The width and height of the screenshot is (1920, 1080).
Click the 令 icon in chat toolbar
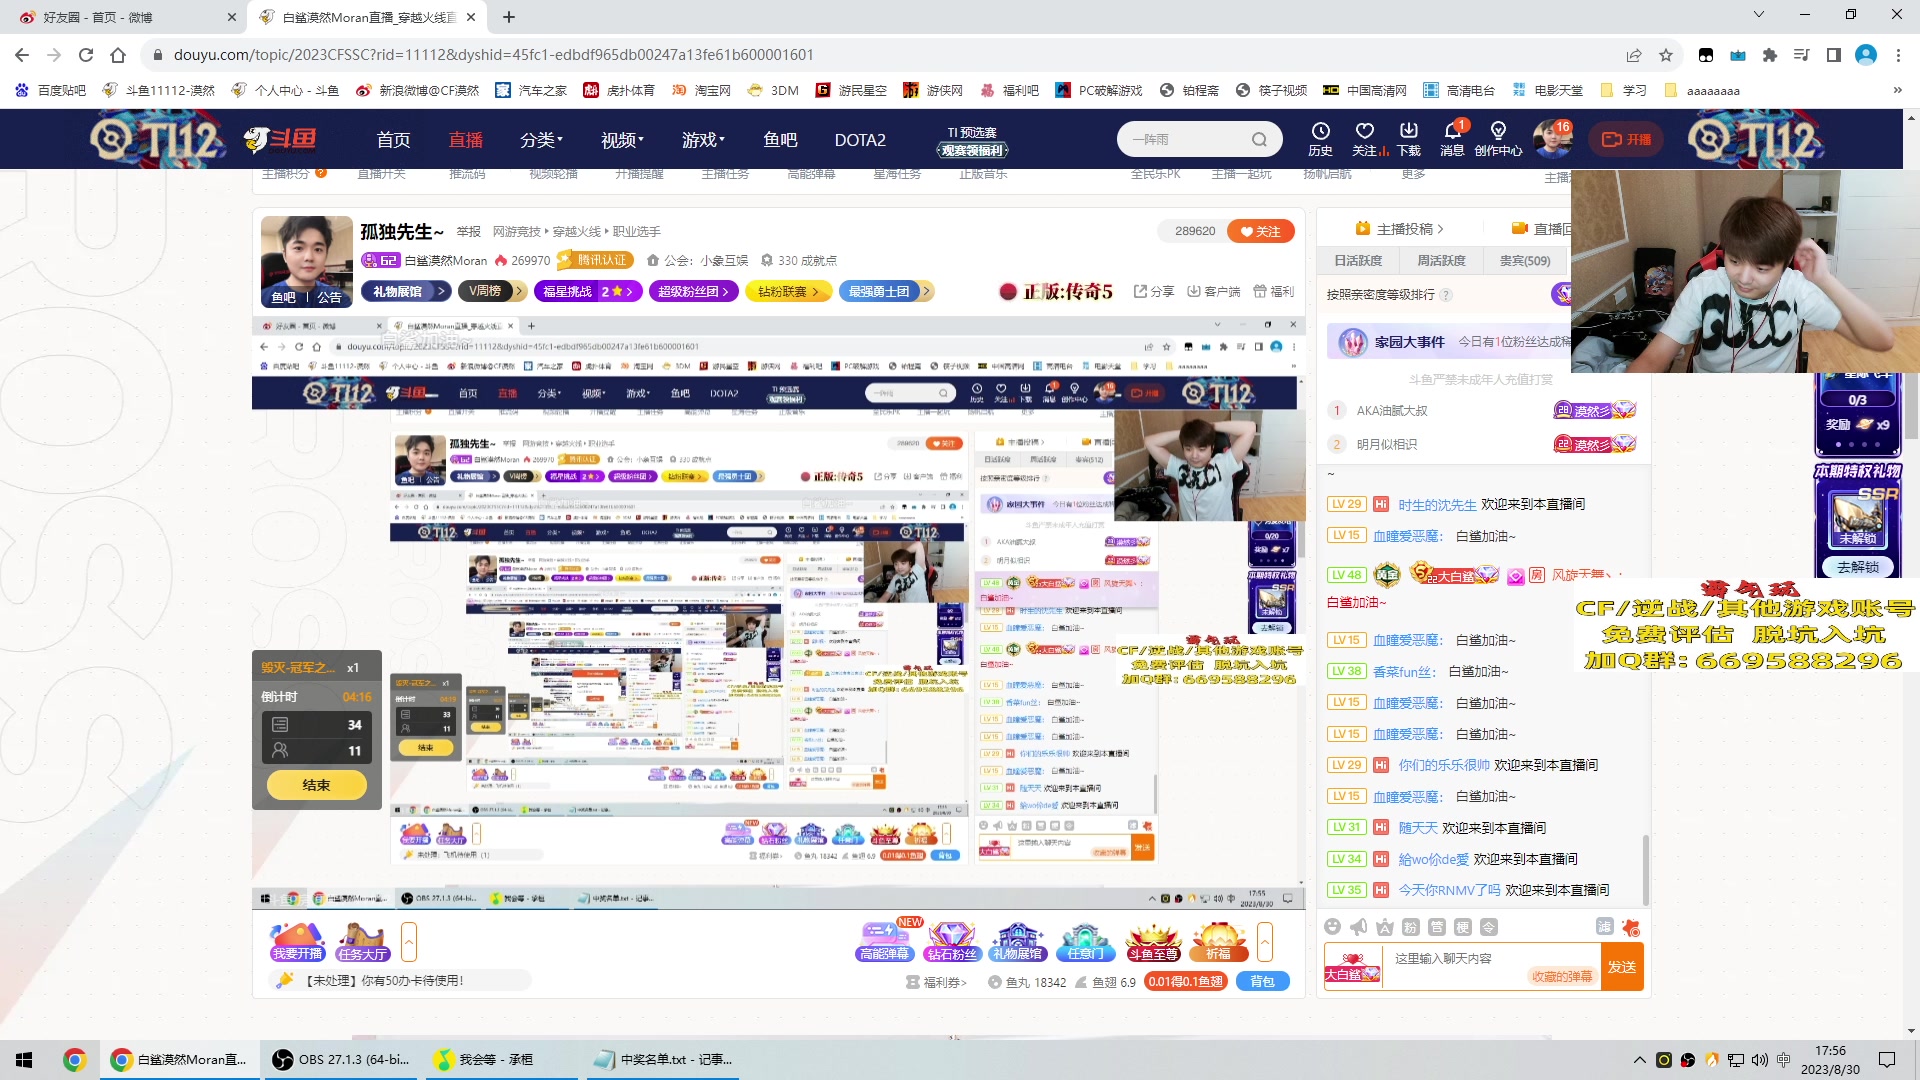pyautogui.click(x=1489, y=927)
